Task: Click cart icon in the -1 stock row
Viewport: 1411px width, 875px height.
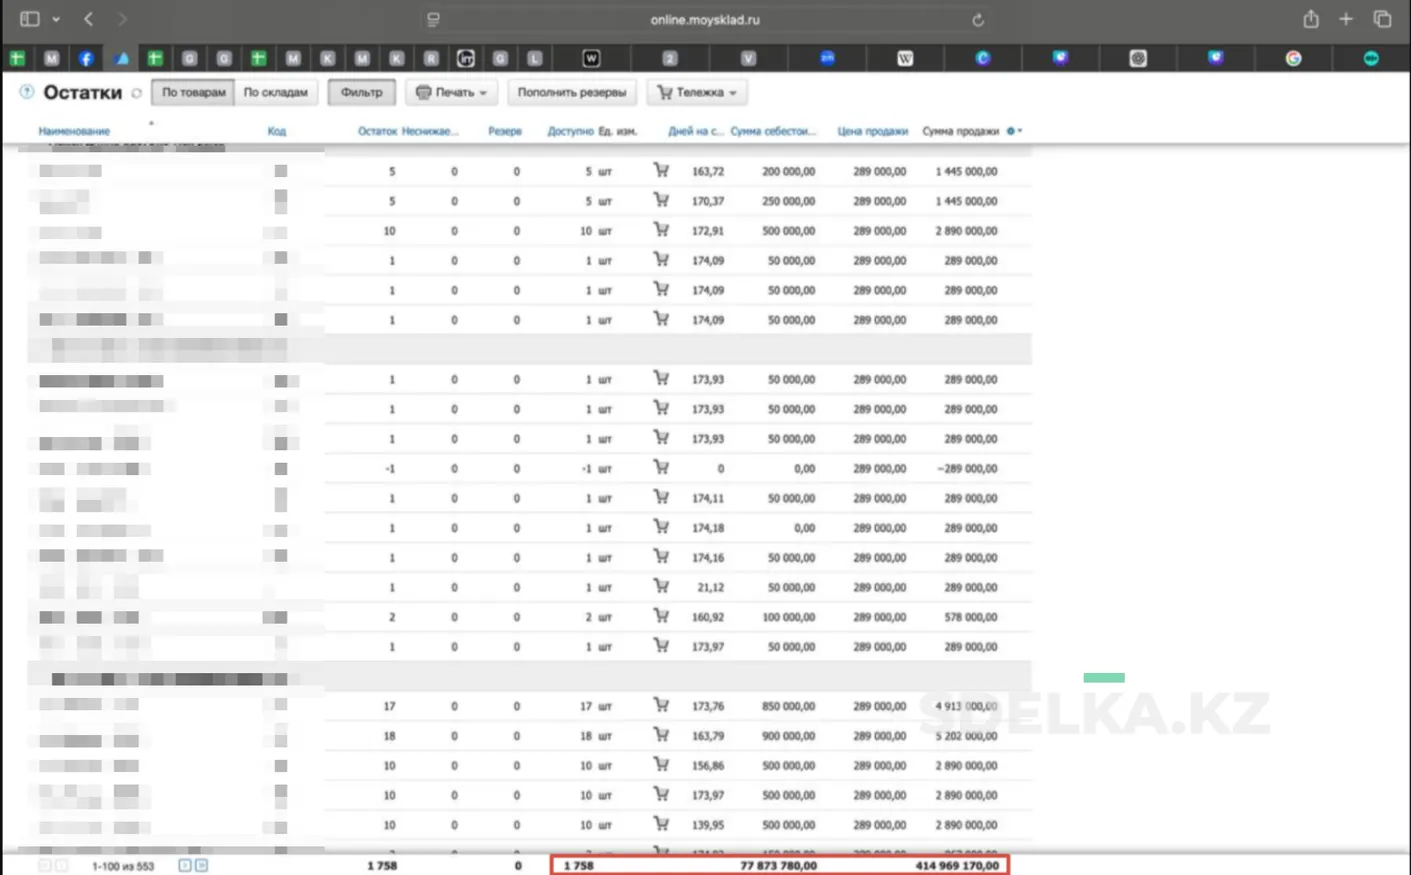Action: coord(661,467)
